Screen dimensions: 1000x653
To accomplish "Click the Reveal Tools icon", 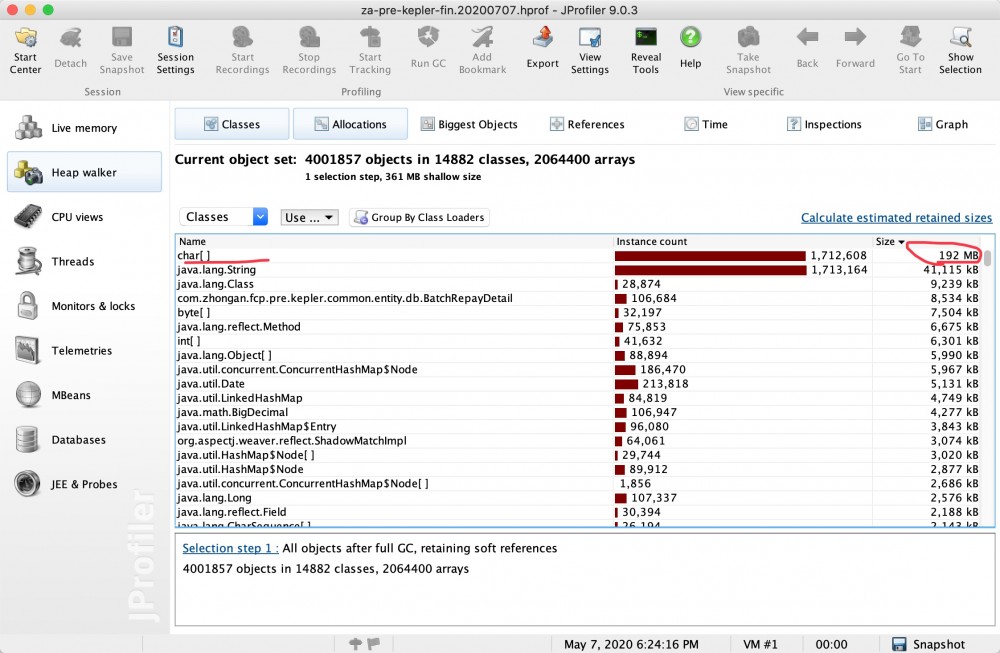I will [x=645, y=50].
